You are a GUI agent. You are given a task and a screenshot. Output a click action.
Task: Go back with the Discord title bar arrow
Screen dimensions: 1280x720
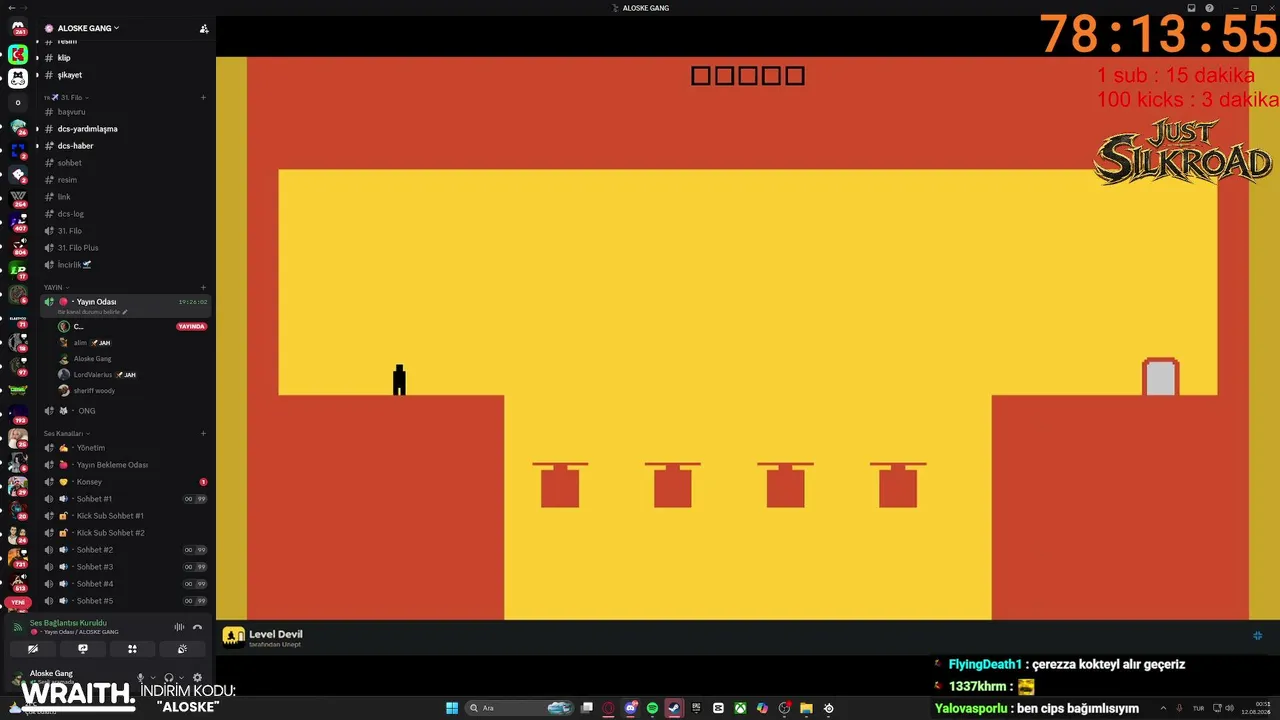10,8
